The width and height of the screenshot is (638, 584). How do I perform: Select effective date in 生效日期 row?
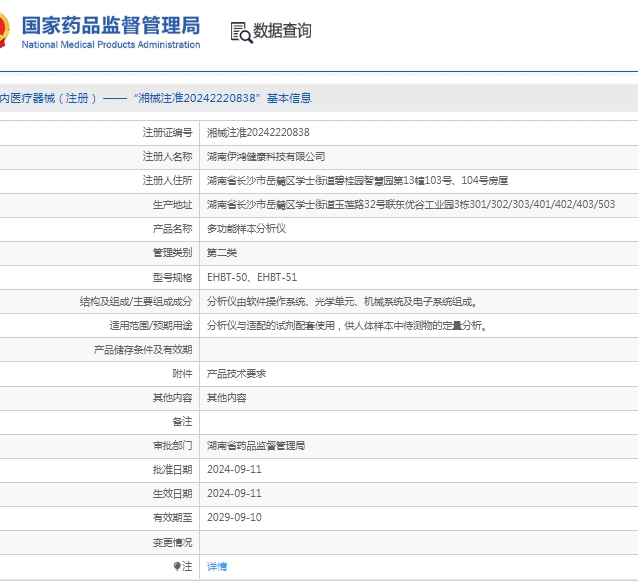[234, 493]
